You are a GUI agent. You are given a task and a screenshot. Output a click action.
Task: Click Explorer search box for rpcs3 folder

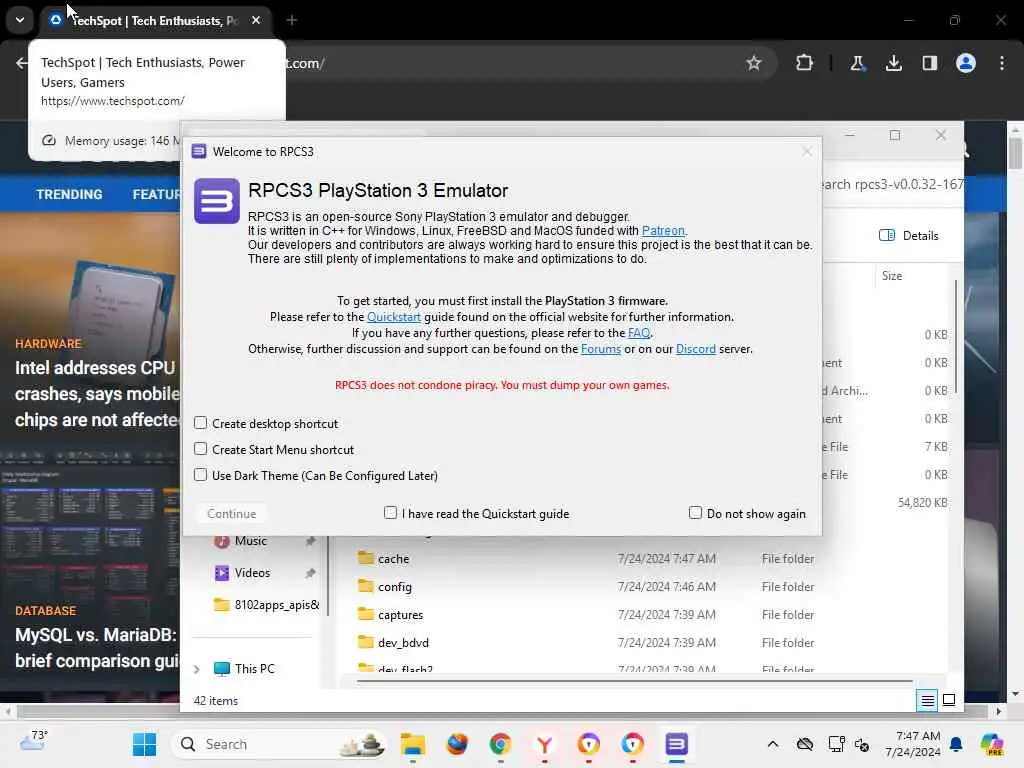click(891, 185)
